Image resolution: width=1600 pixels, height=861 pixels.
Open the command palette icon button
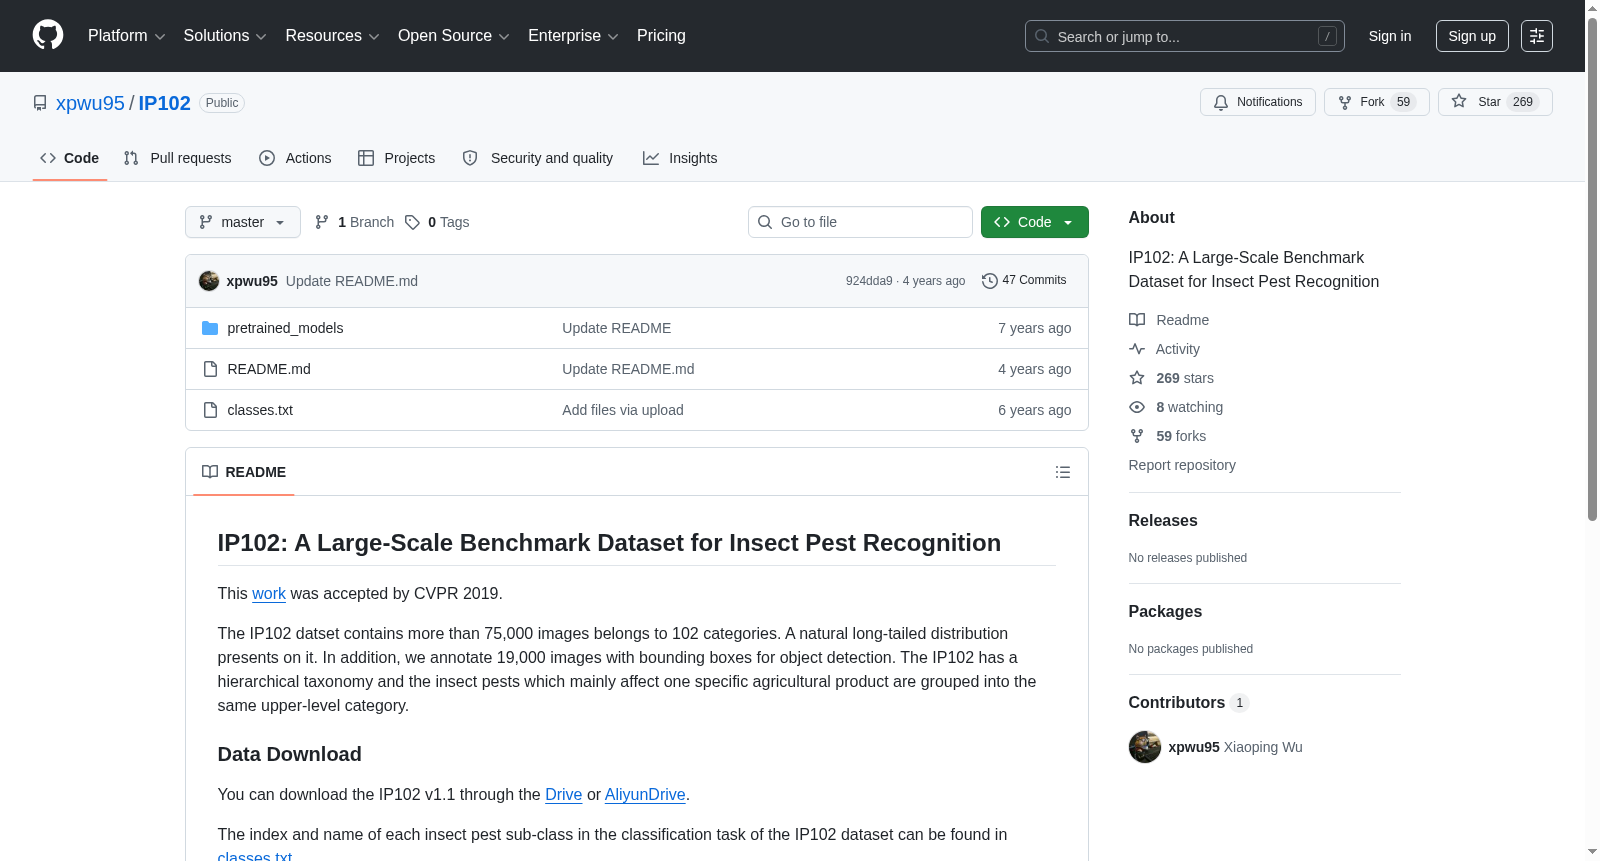click(x=1537, y=36)
